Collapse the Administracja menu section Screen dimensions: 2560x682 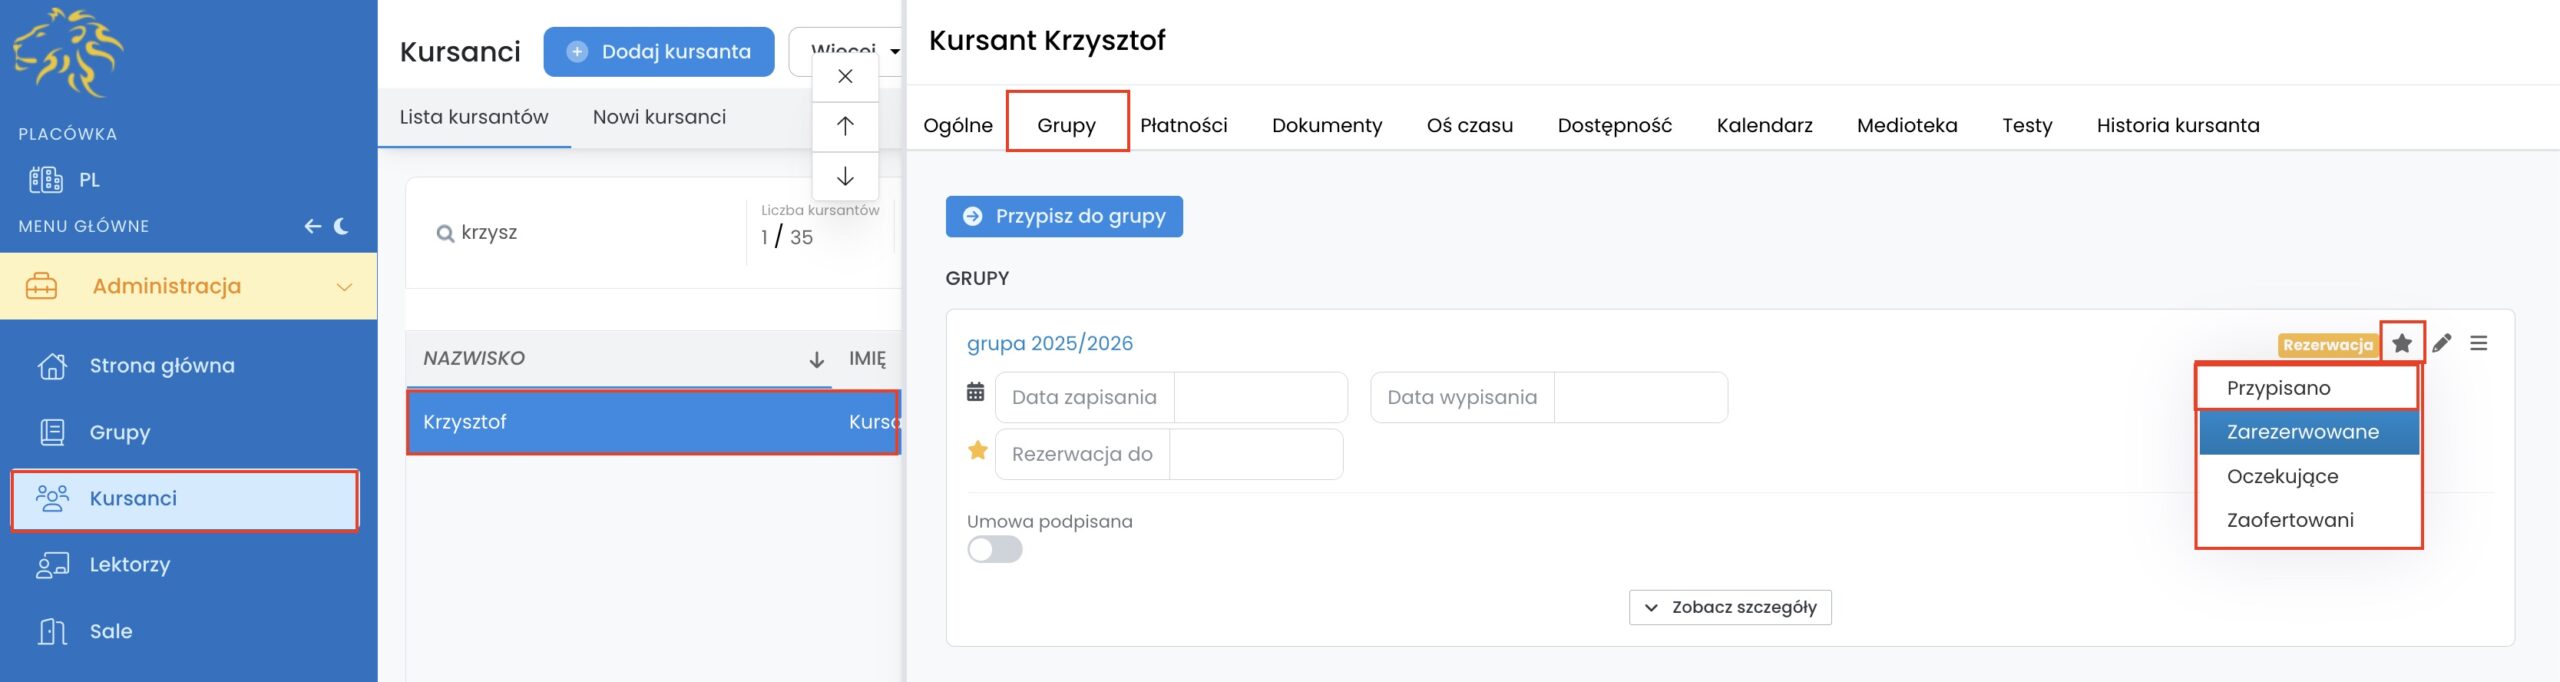(x=344, y=287)
